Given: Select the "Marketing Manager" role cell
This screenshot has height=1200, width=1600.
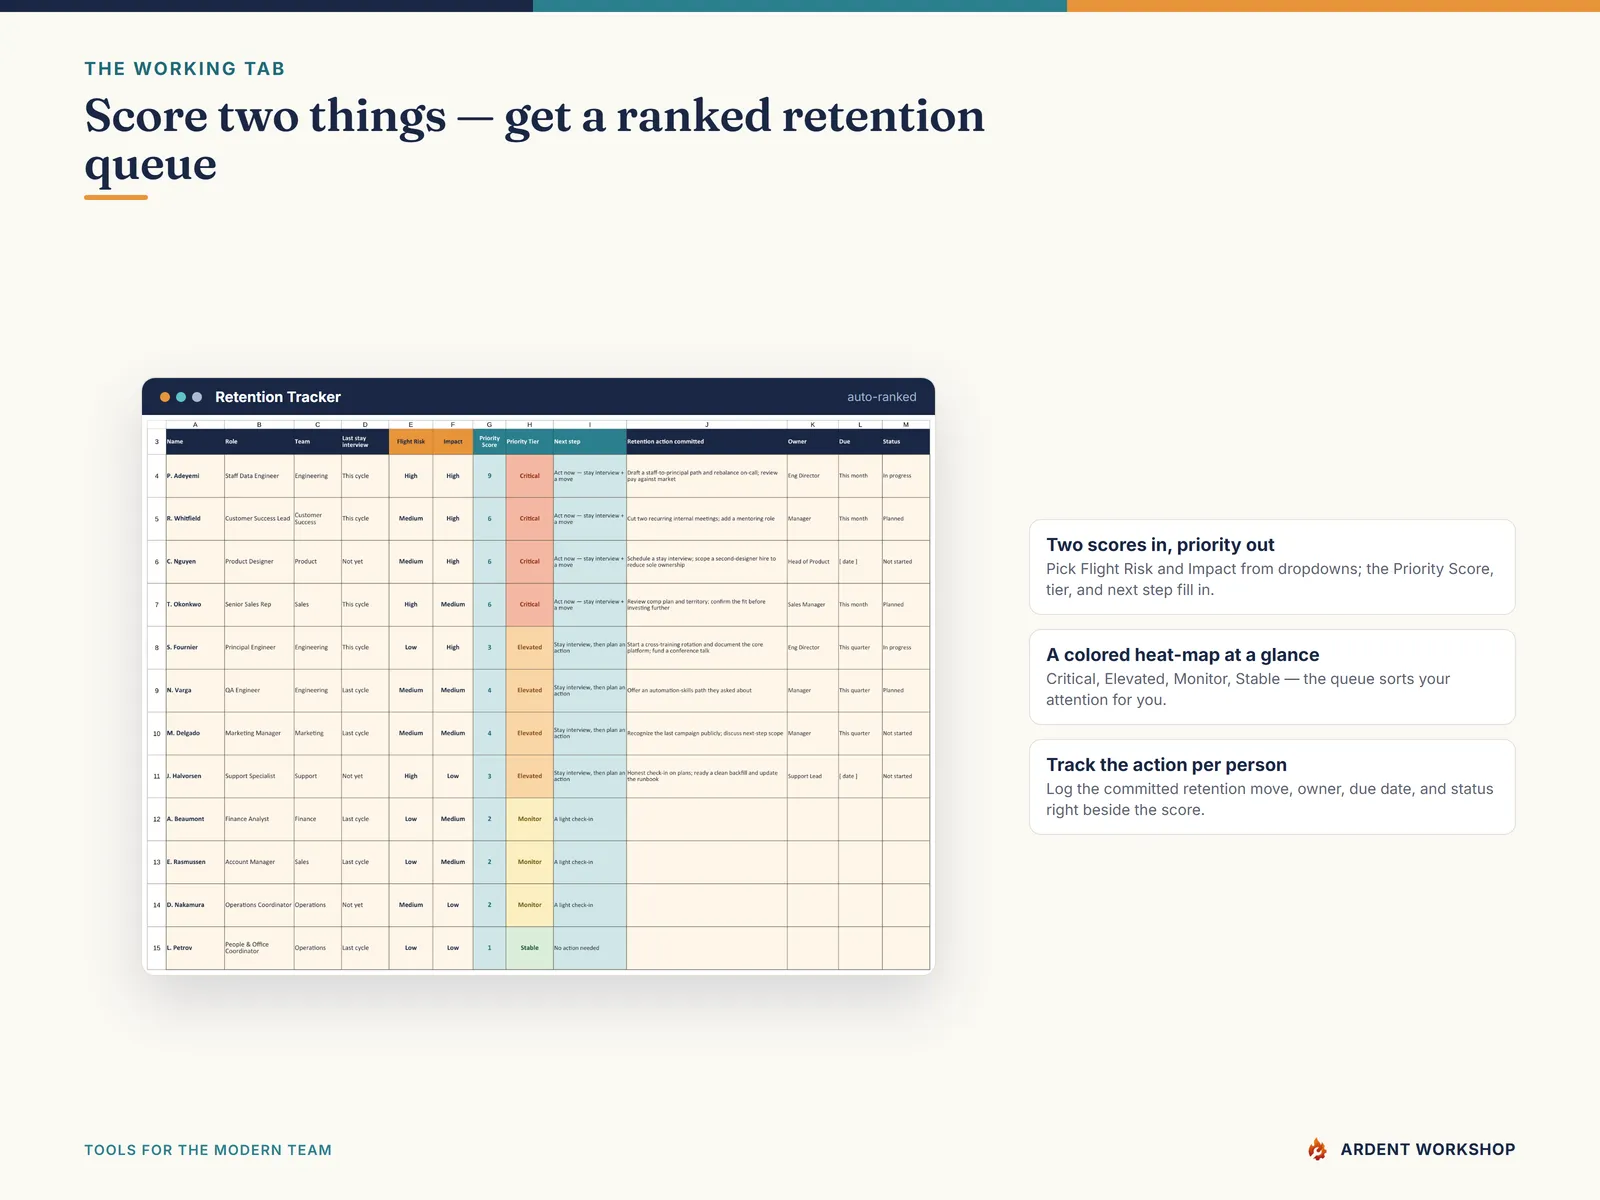Looking at the screenshot, I should coord(259,734).
